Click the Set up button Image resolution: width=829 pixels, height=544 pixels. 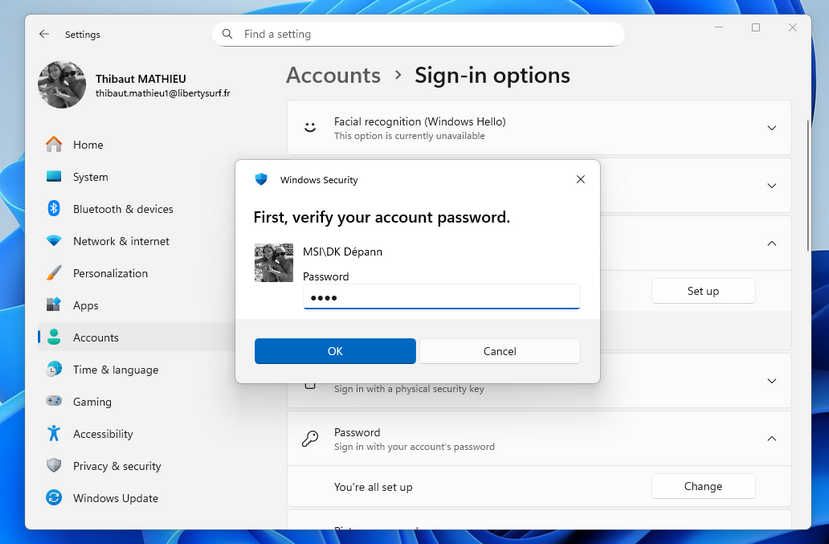(x=703, y=291)
